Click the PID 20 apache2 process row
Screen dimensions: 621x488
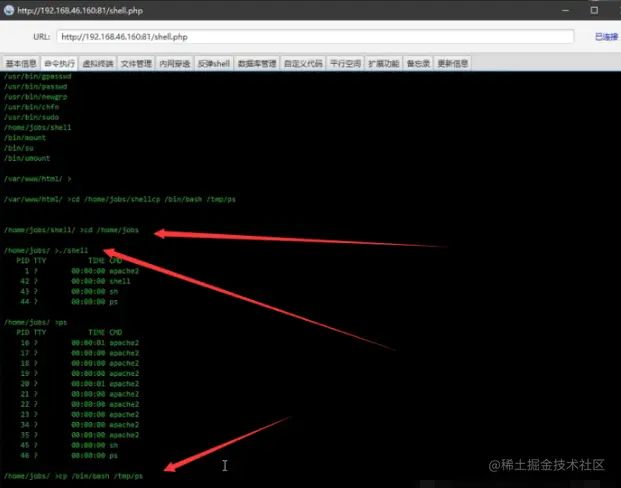pyautogui.click(x=80, y=384)
